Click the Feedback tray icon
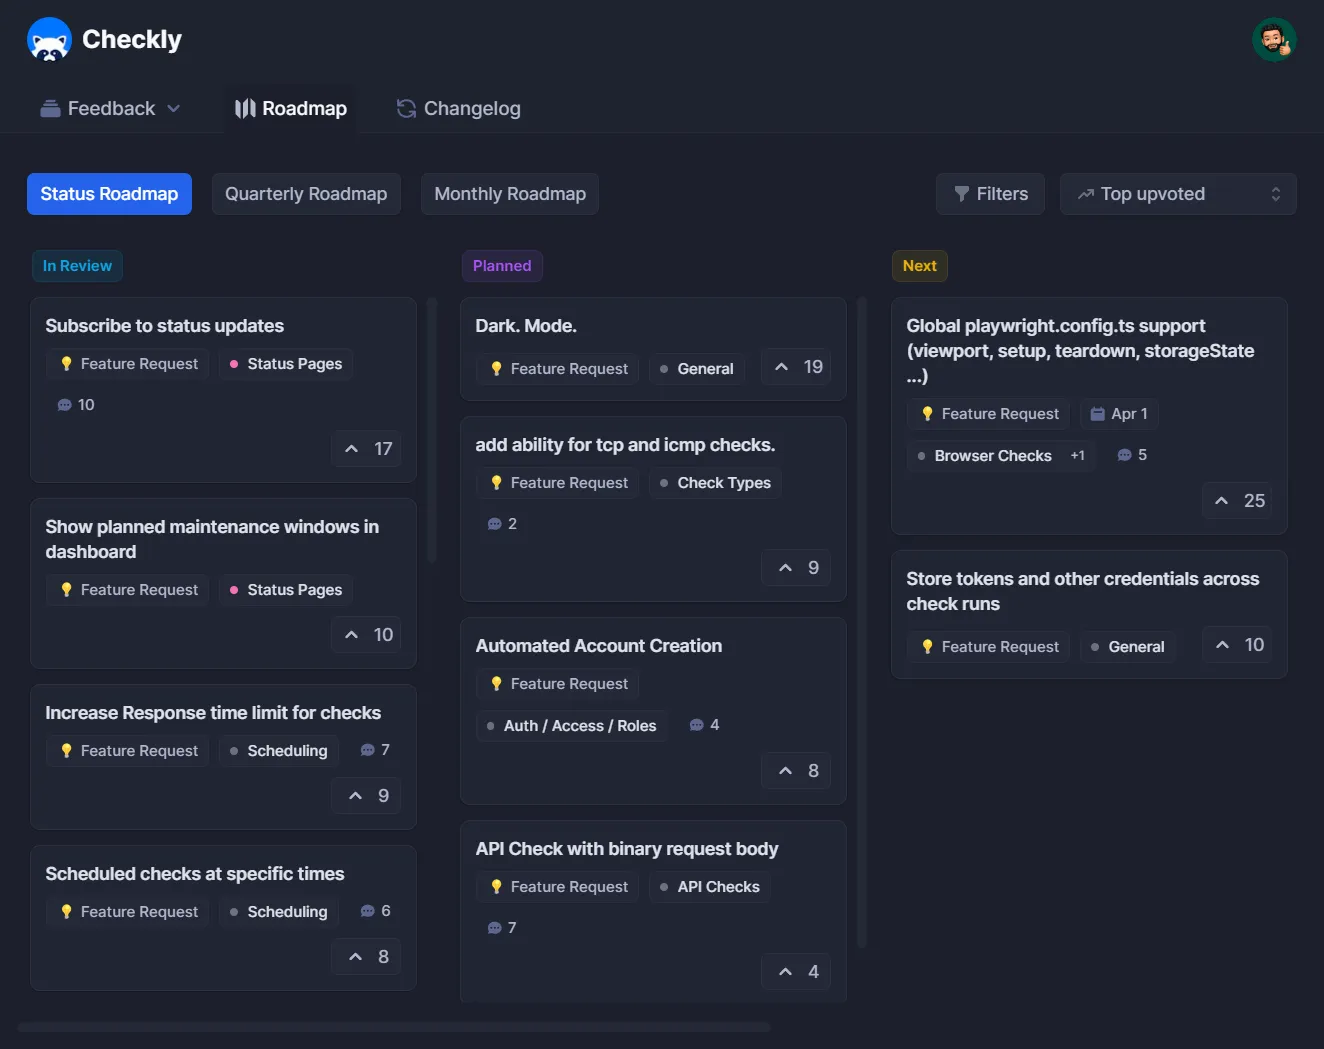This screenshot has width=1324, height=1049. (x=50, y=108)
